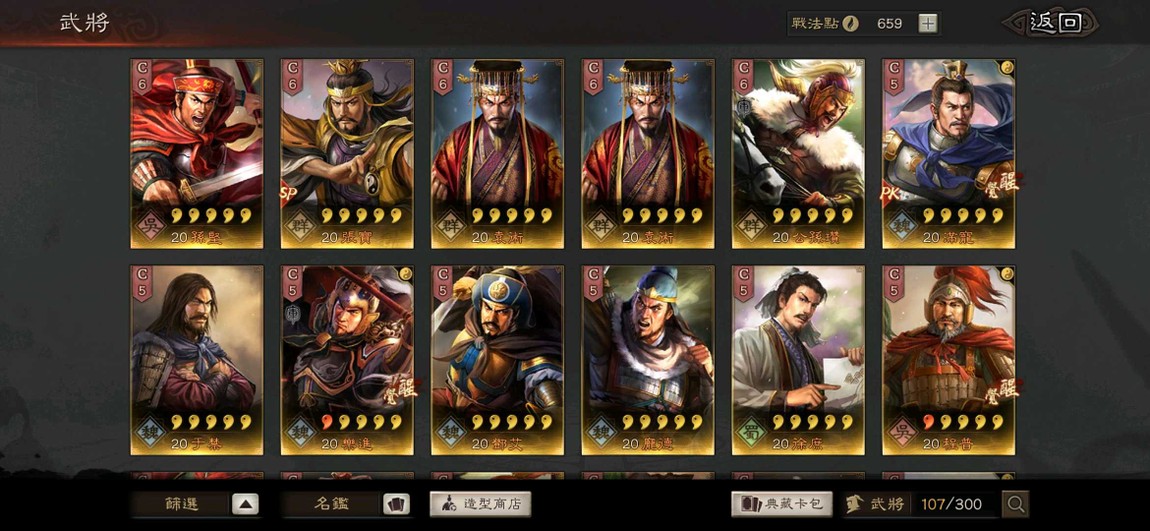Click the plus icon beside 戰法點 659
The height and width of the screenshot is (531, 1150).
[928, 23]
